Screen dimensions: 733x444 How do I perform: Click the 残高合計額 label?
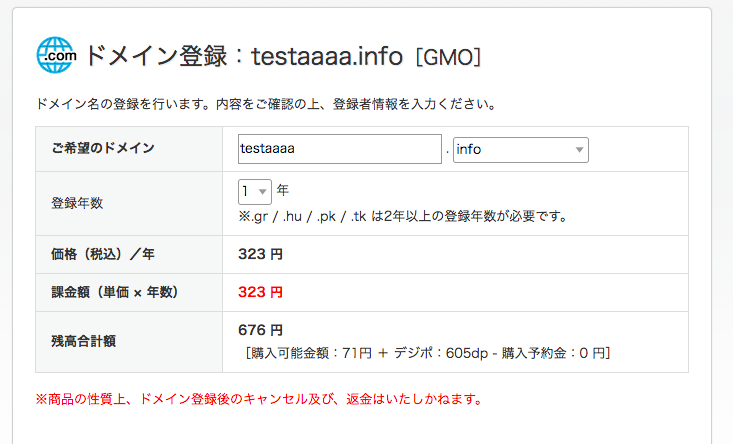pos(83,341)
